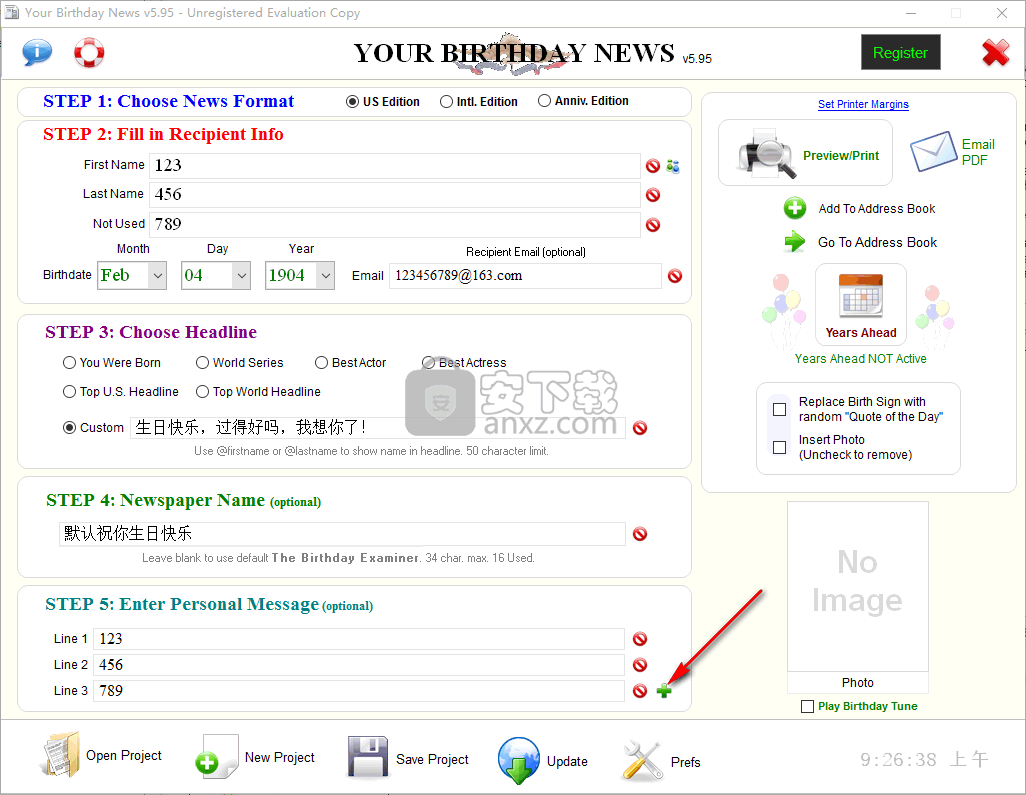1026x795 pixels.
Task: Expand the birthdate Day dropdown
Action: (241, 275)
